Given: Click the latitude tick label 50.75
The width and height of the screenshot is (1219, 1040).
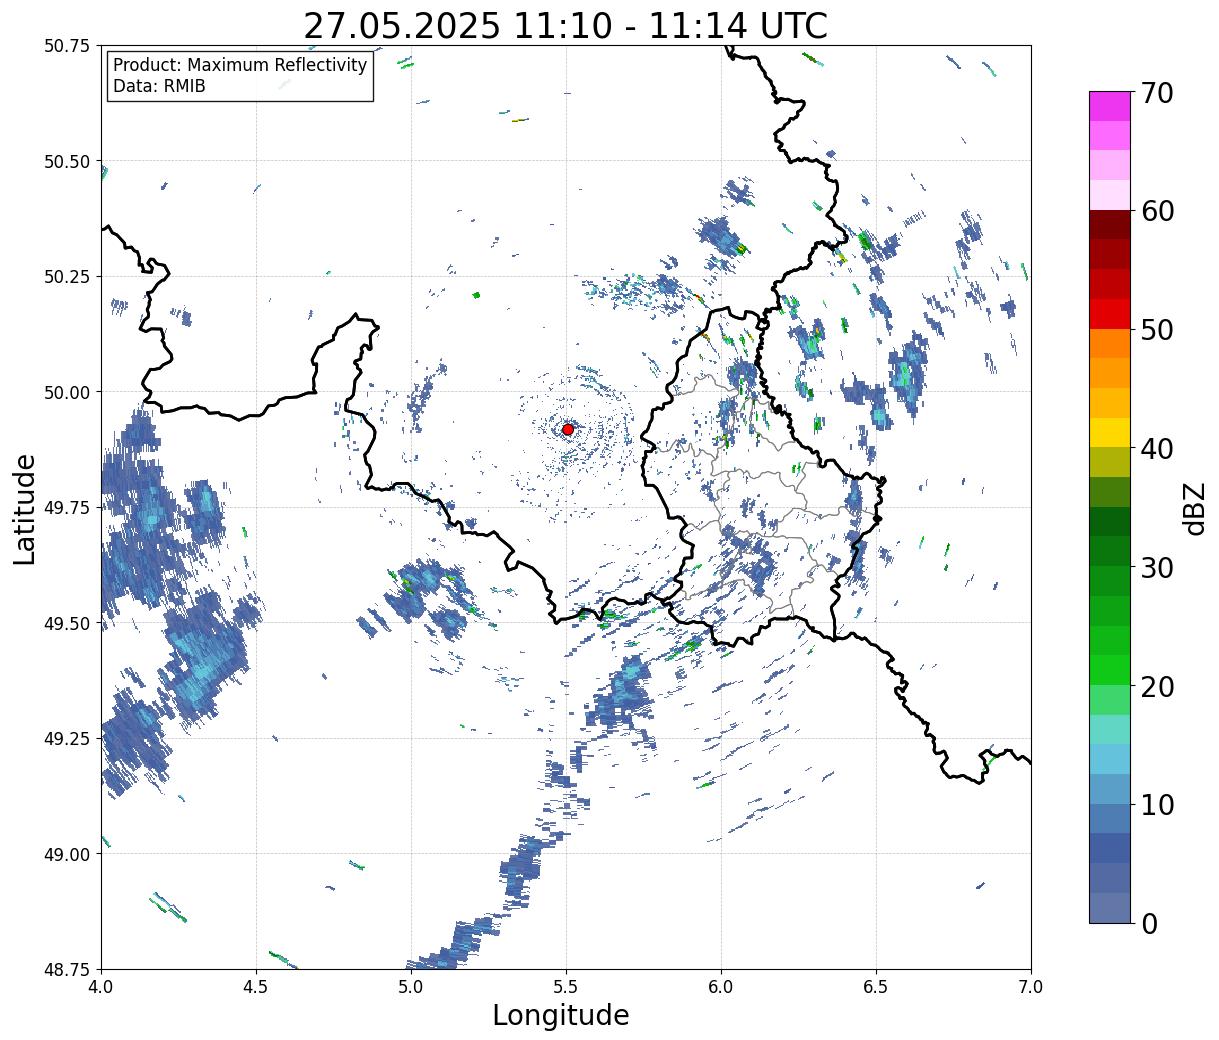Looking at the screenshot, I should point(67,46).
